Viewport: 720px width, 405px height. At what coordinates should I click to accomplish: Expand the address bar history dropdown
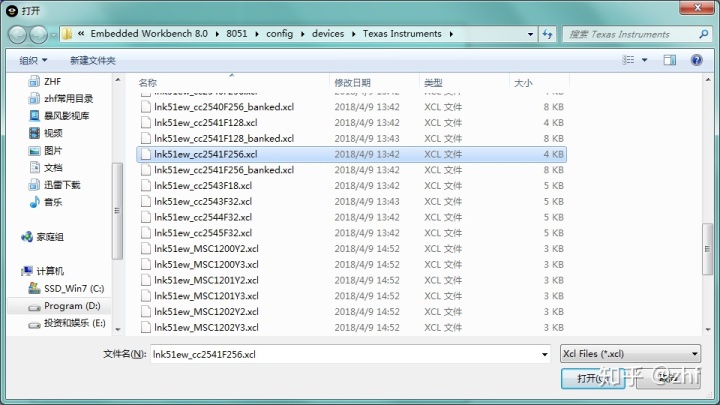pos(530,34)
